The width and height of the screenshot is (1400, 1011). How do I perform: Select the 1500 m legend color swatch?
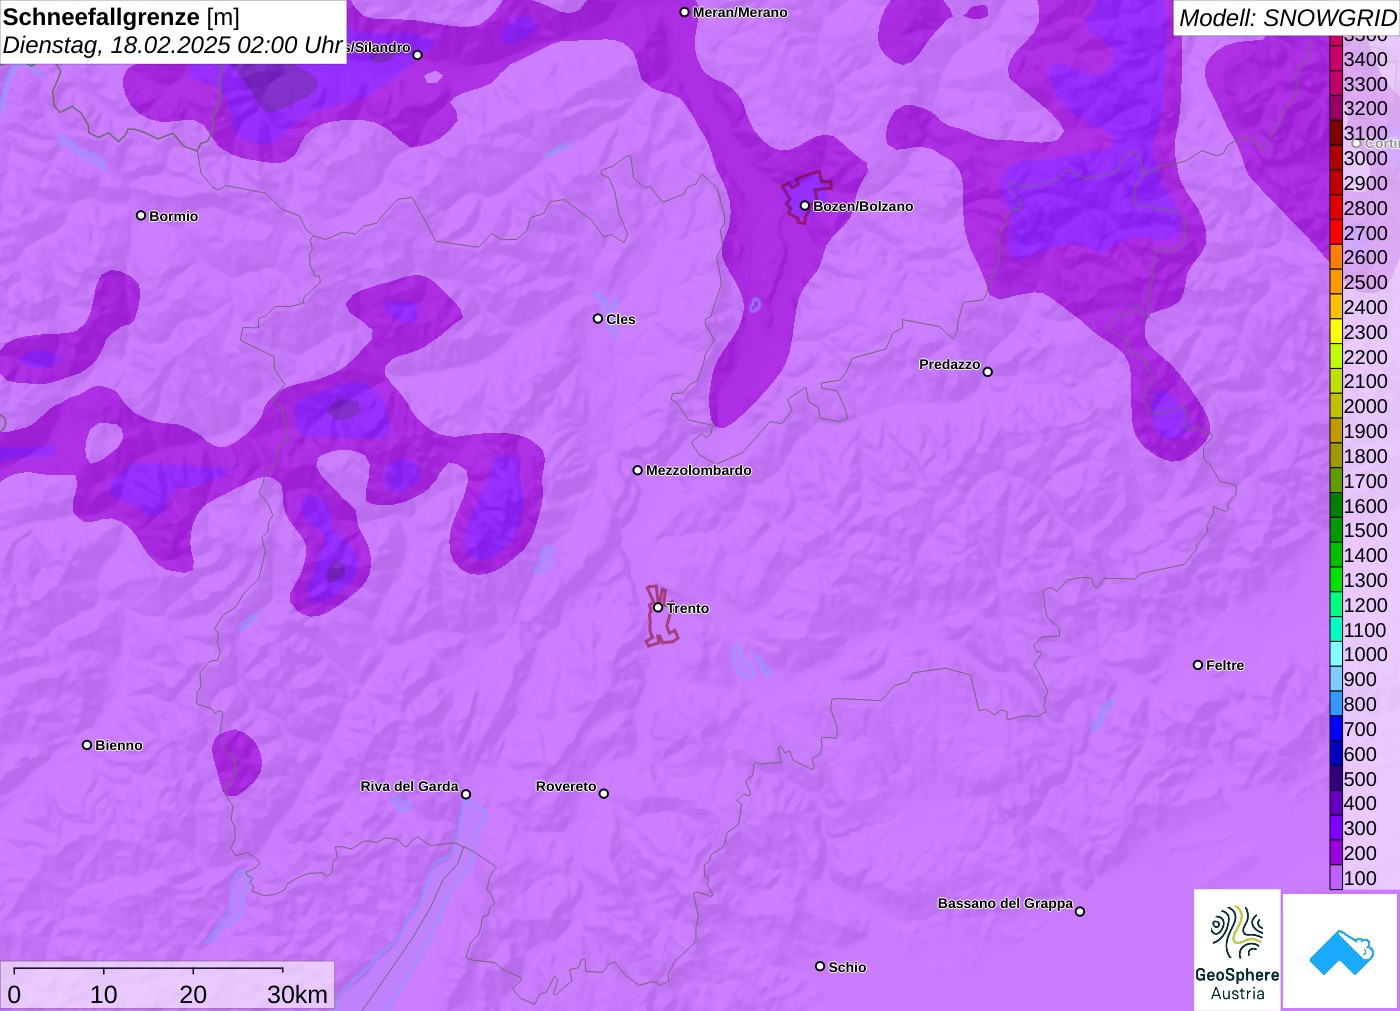coord(1336,530)
